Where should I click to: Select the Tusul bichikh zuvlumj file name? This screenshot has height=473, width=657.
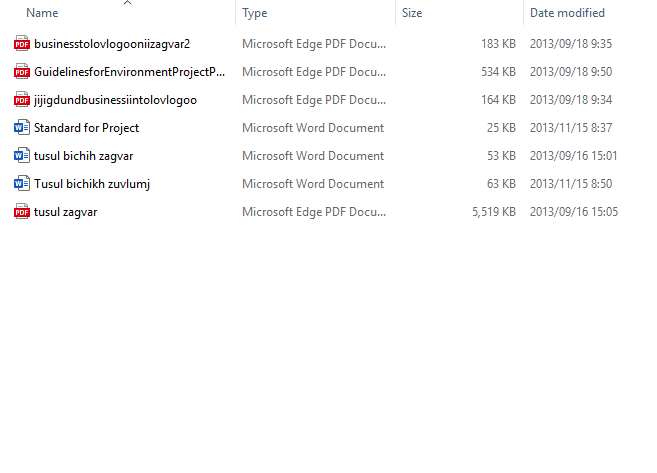tap(91, 184)
